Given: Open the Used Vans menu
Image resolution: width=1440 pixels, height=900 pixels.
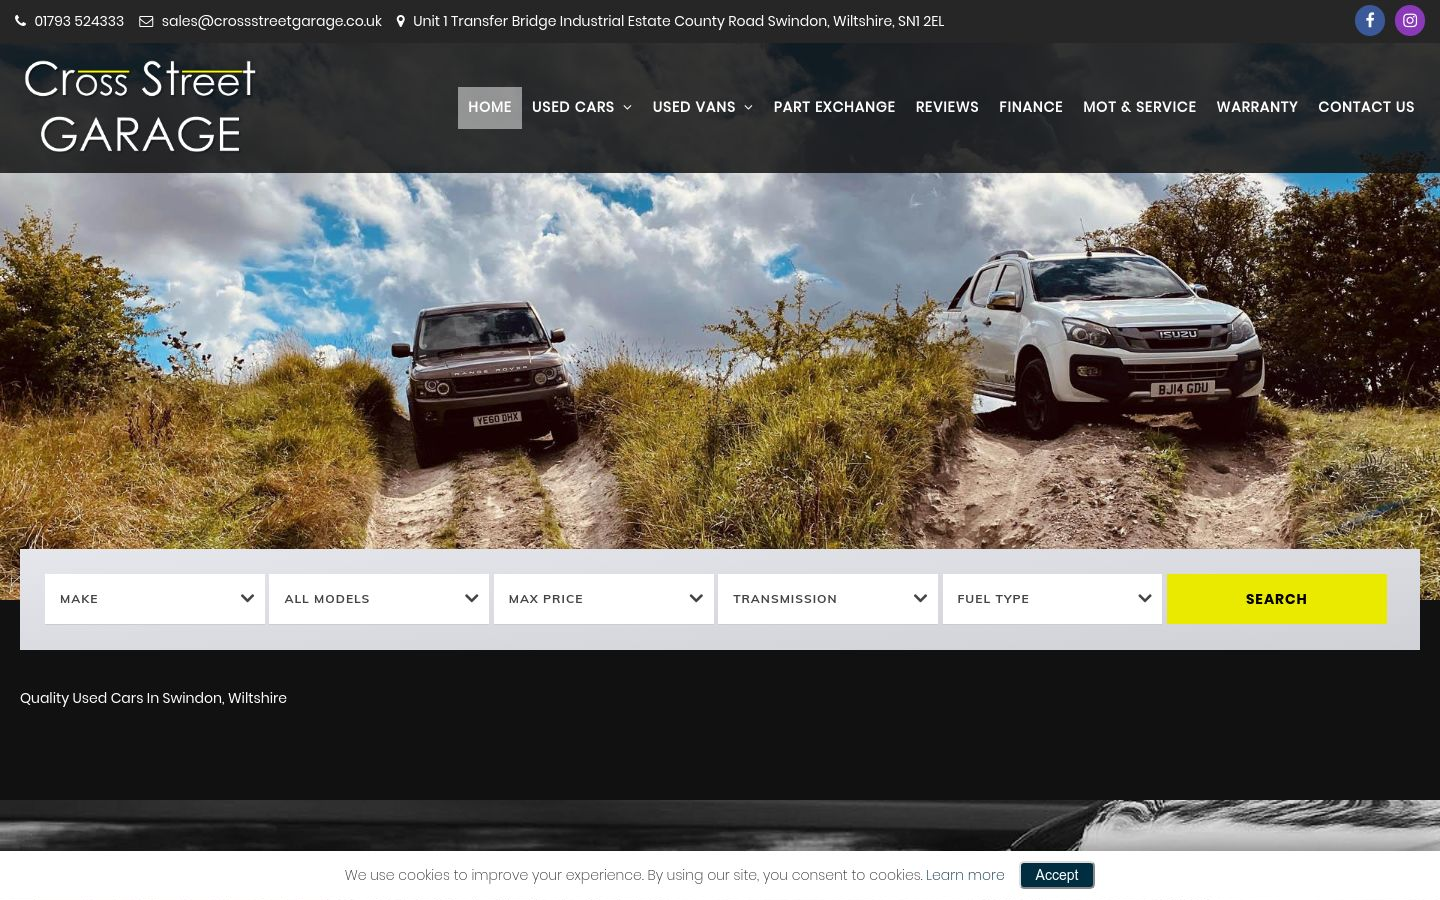Looking at the screenshot, I should click(703, 107).
